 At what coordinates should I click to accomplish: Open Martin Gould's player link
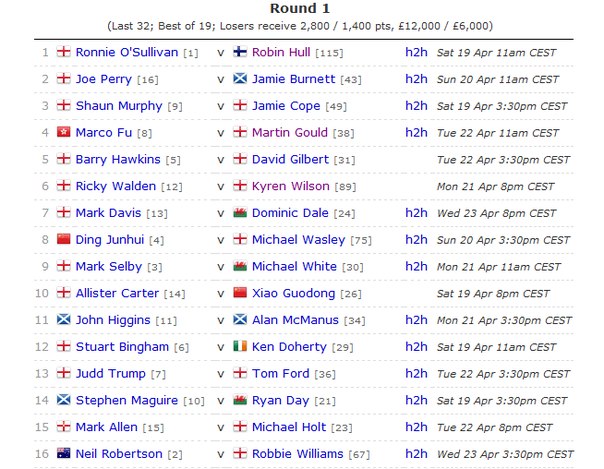[x=290, y=132]
